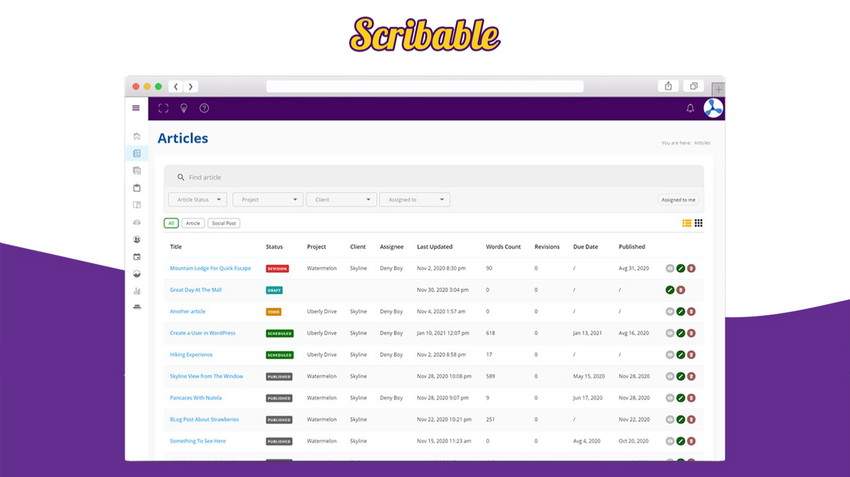Open Something To See Here link
Screen dimensions: 850x477
tap(198, 441)
